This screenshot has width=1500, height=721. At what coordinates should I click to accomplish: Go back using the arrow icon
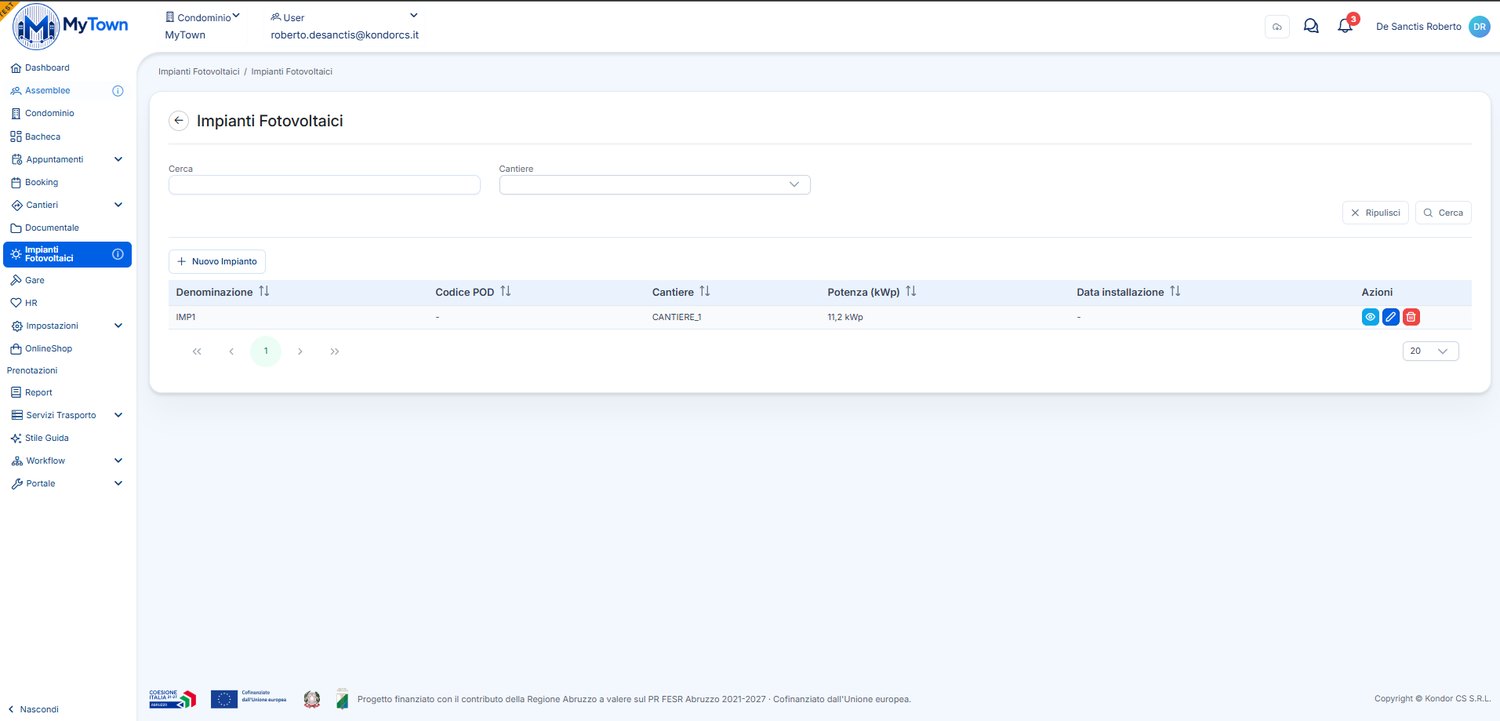coord(179,121)
